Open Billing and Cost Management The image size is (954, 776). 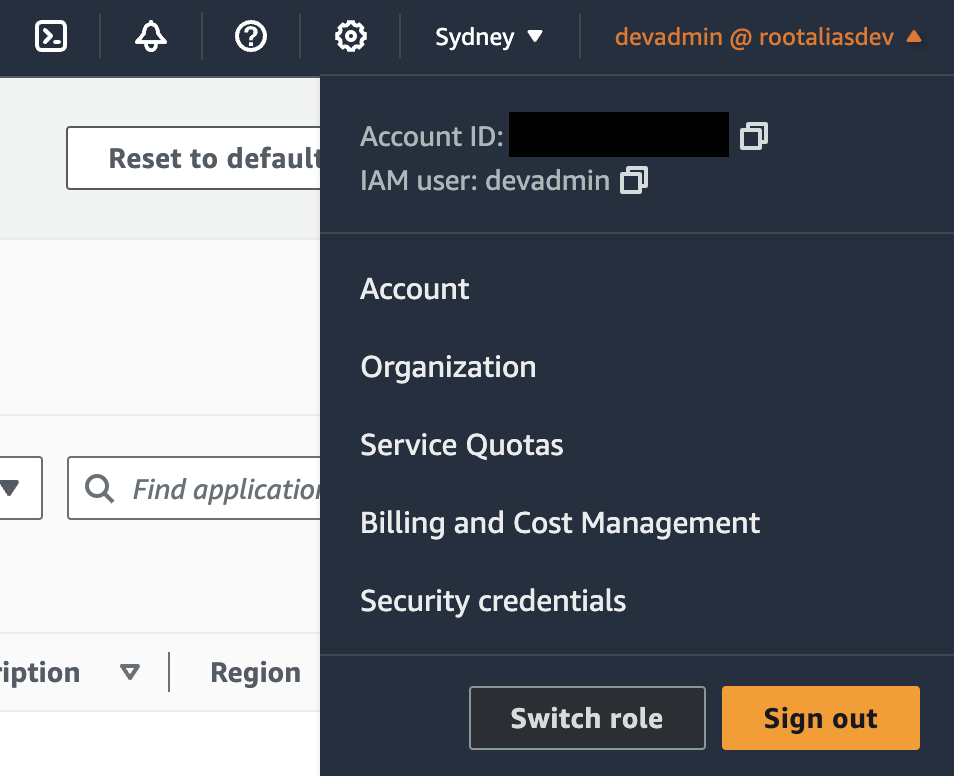click(560, 523)
